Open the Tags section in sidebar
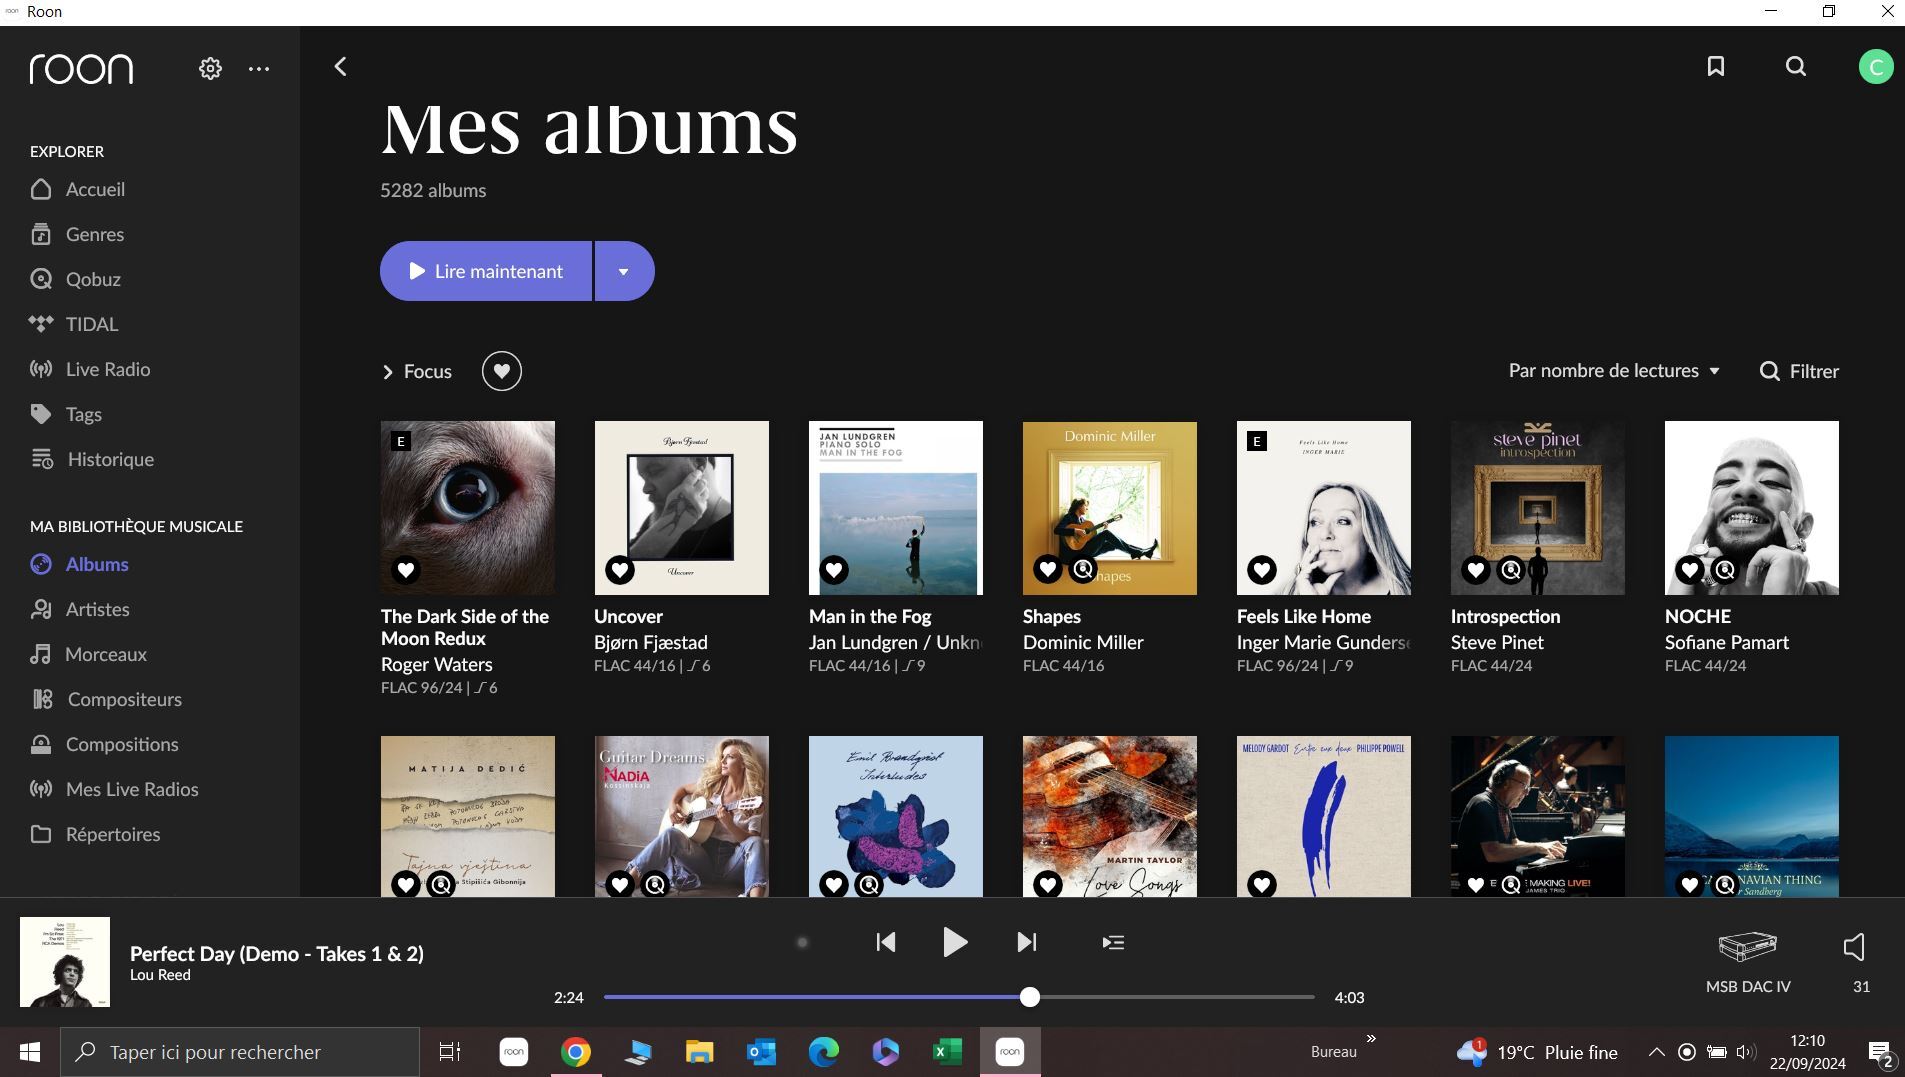The width and height of the screenshot is (1905, 1077). [x=66, y=414]
